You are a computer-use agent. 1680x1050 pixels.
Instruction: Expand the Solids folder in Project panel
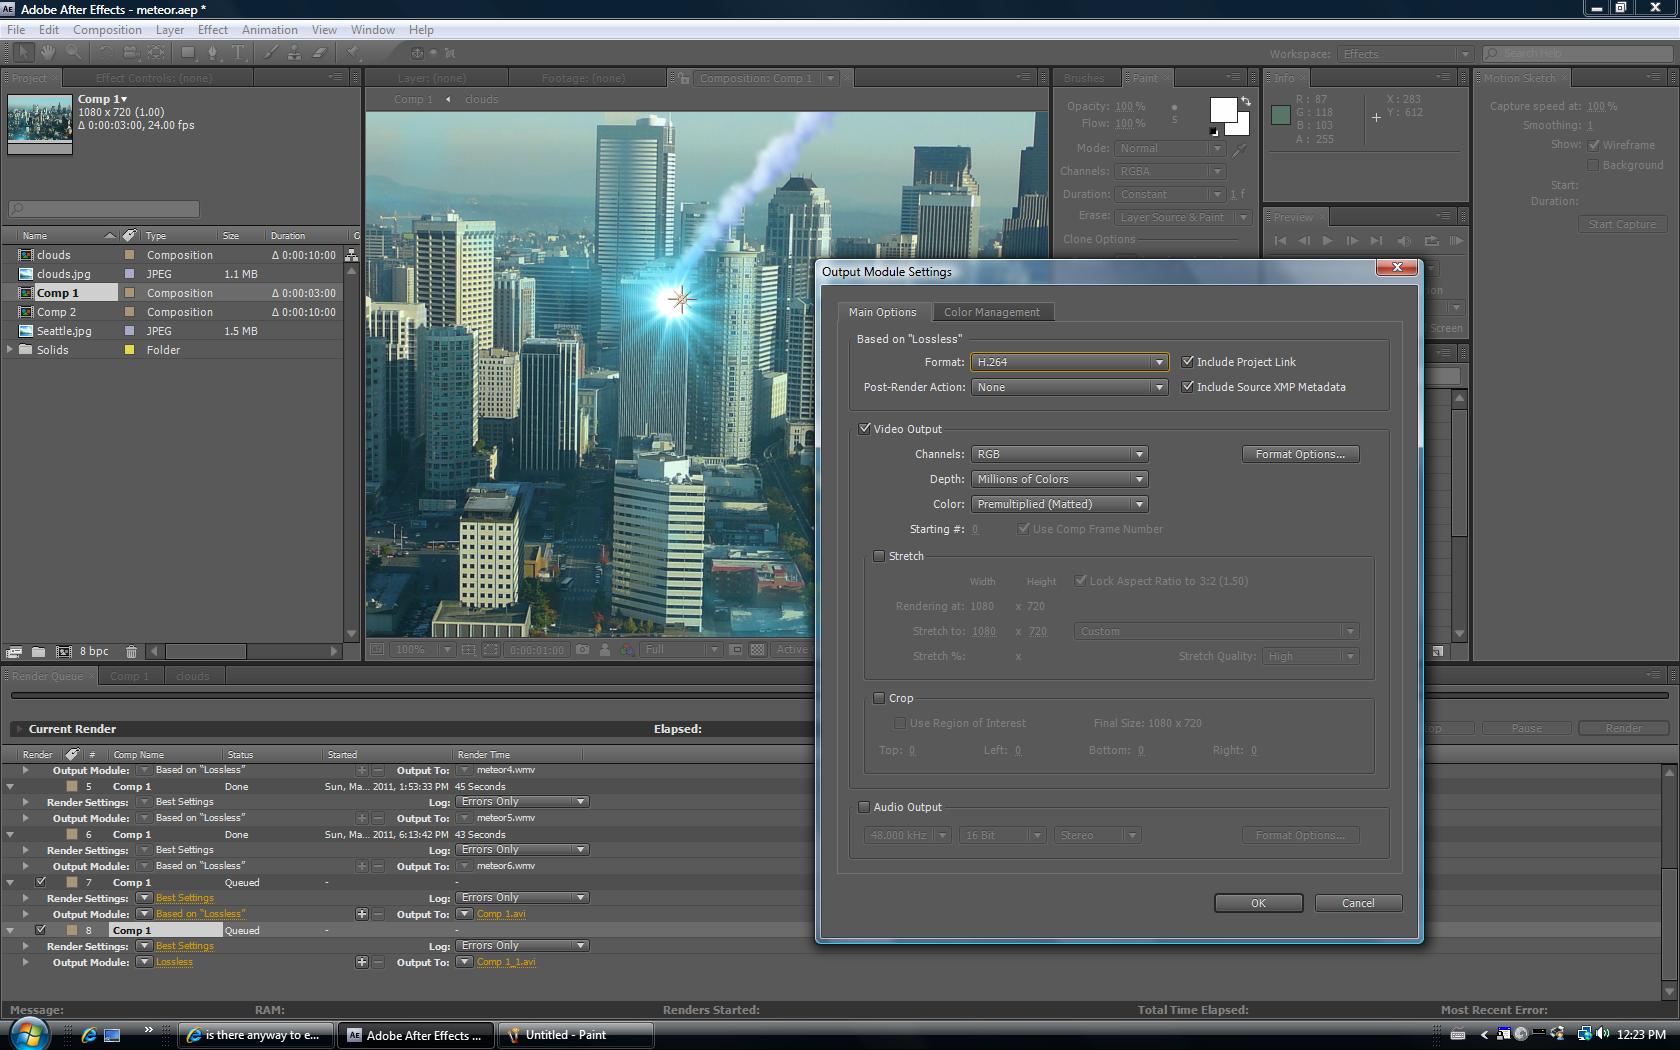(x=10, y=350)
